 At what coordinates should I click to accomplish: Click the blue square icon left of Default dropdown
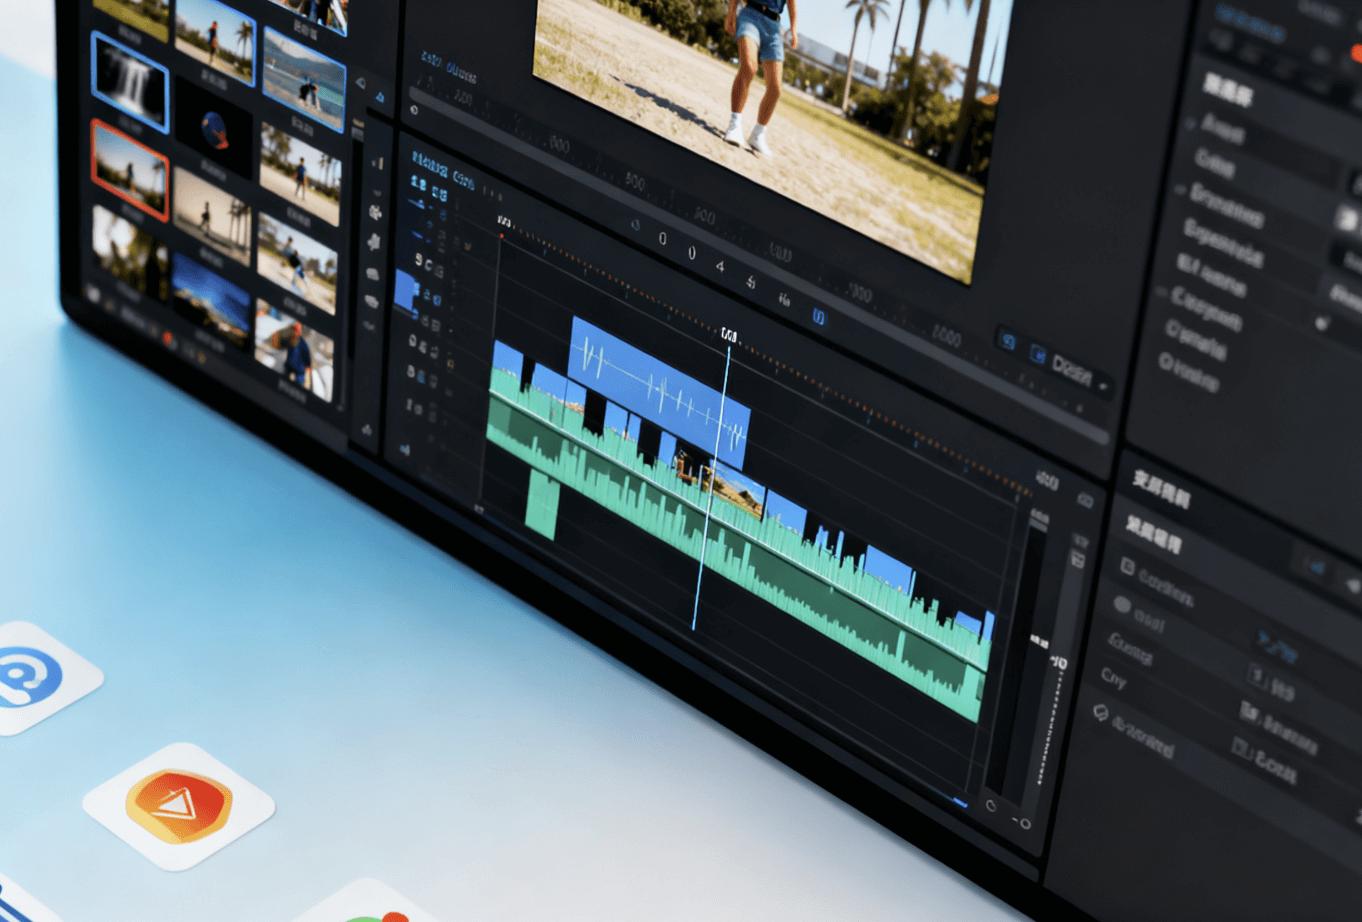coord(1037,355)
